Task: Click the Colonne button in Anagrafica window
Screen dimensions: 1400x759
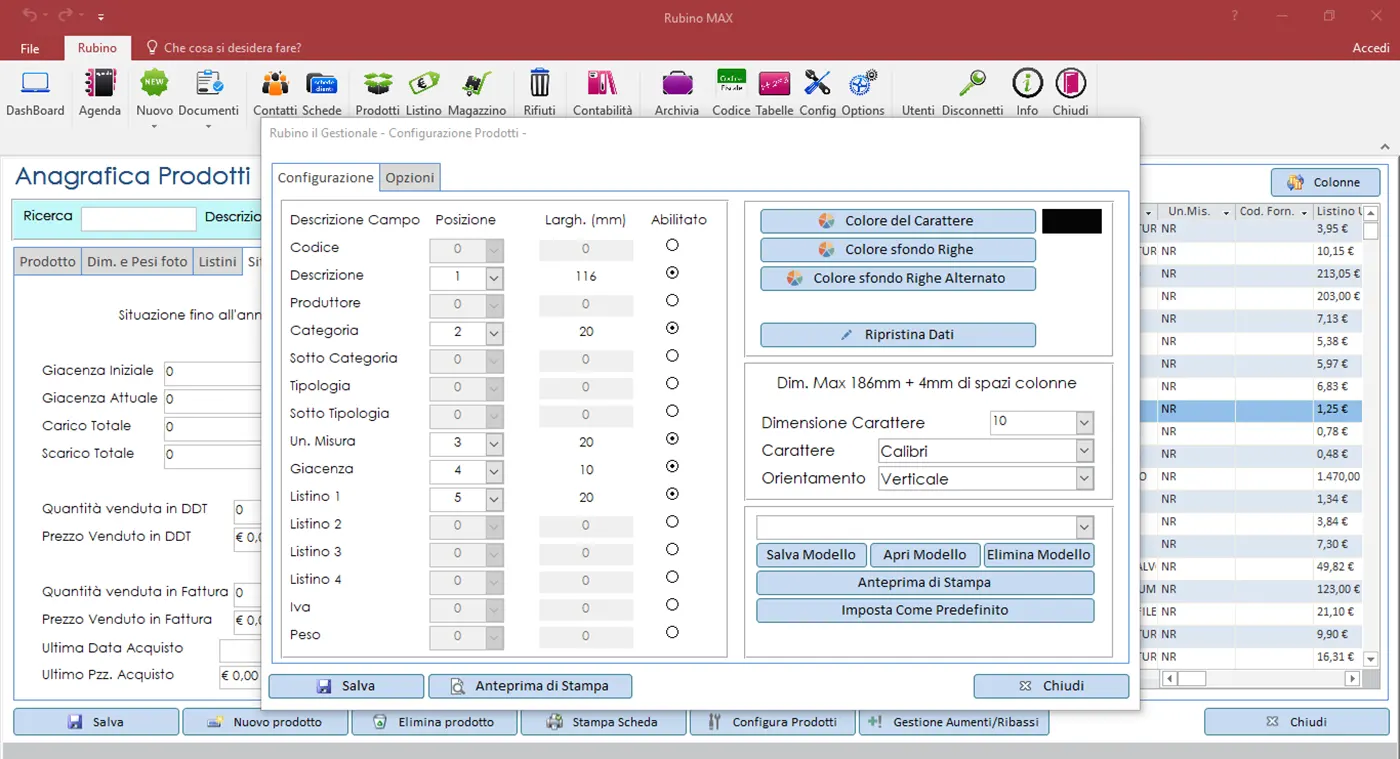Action: tap(1325, 182)
